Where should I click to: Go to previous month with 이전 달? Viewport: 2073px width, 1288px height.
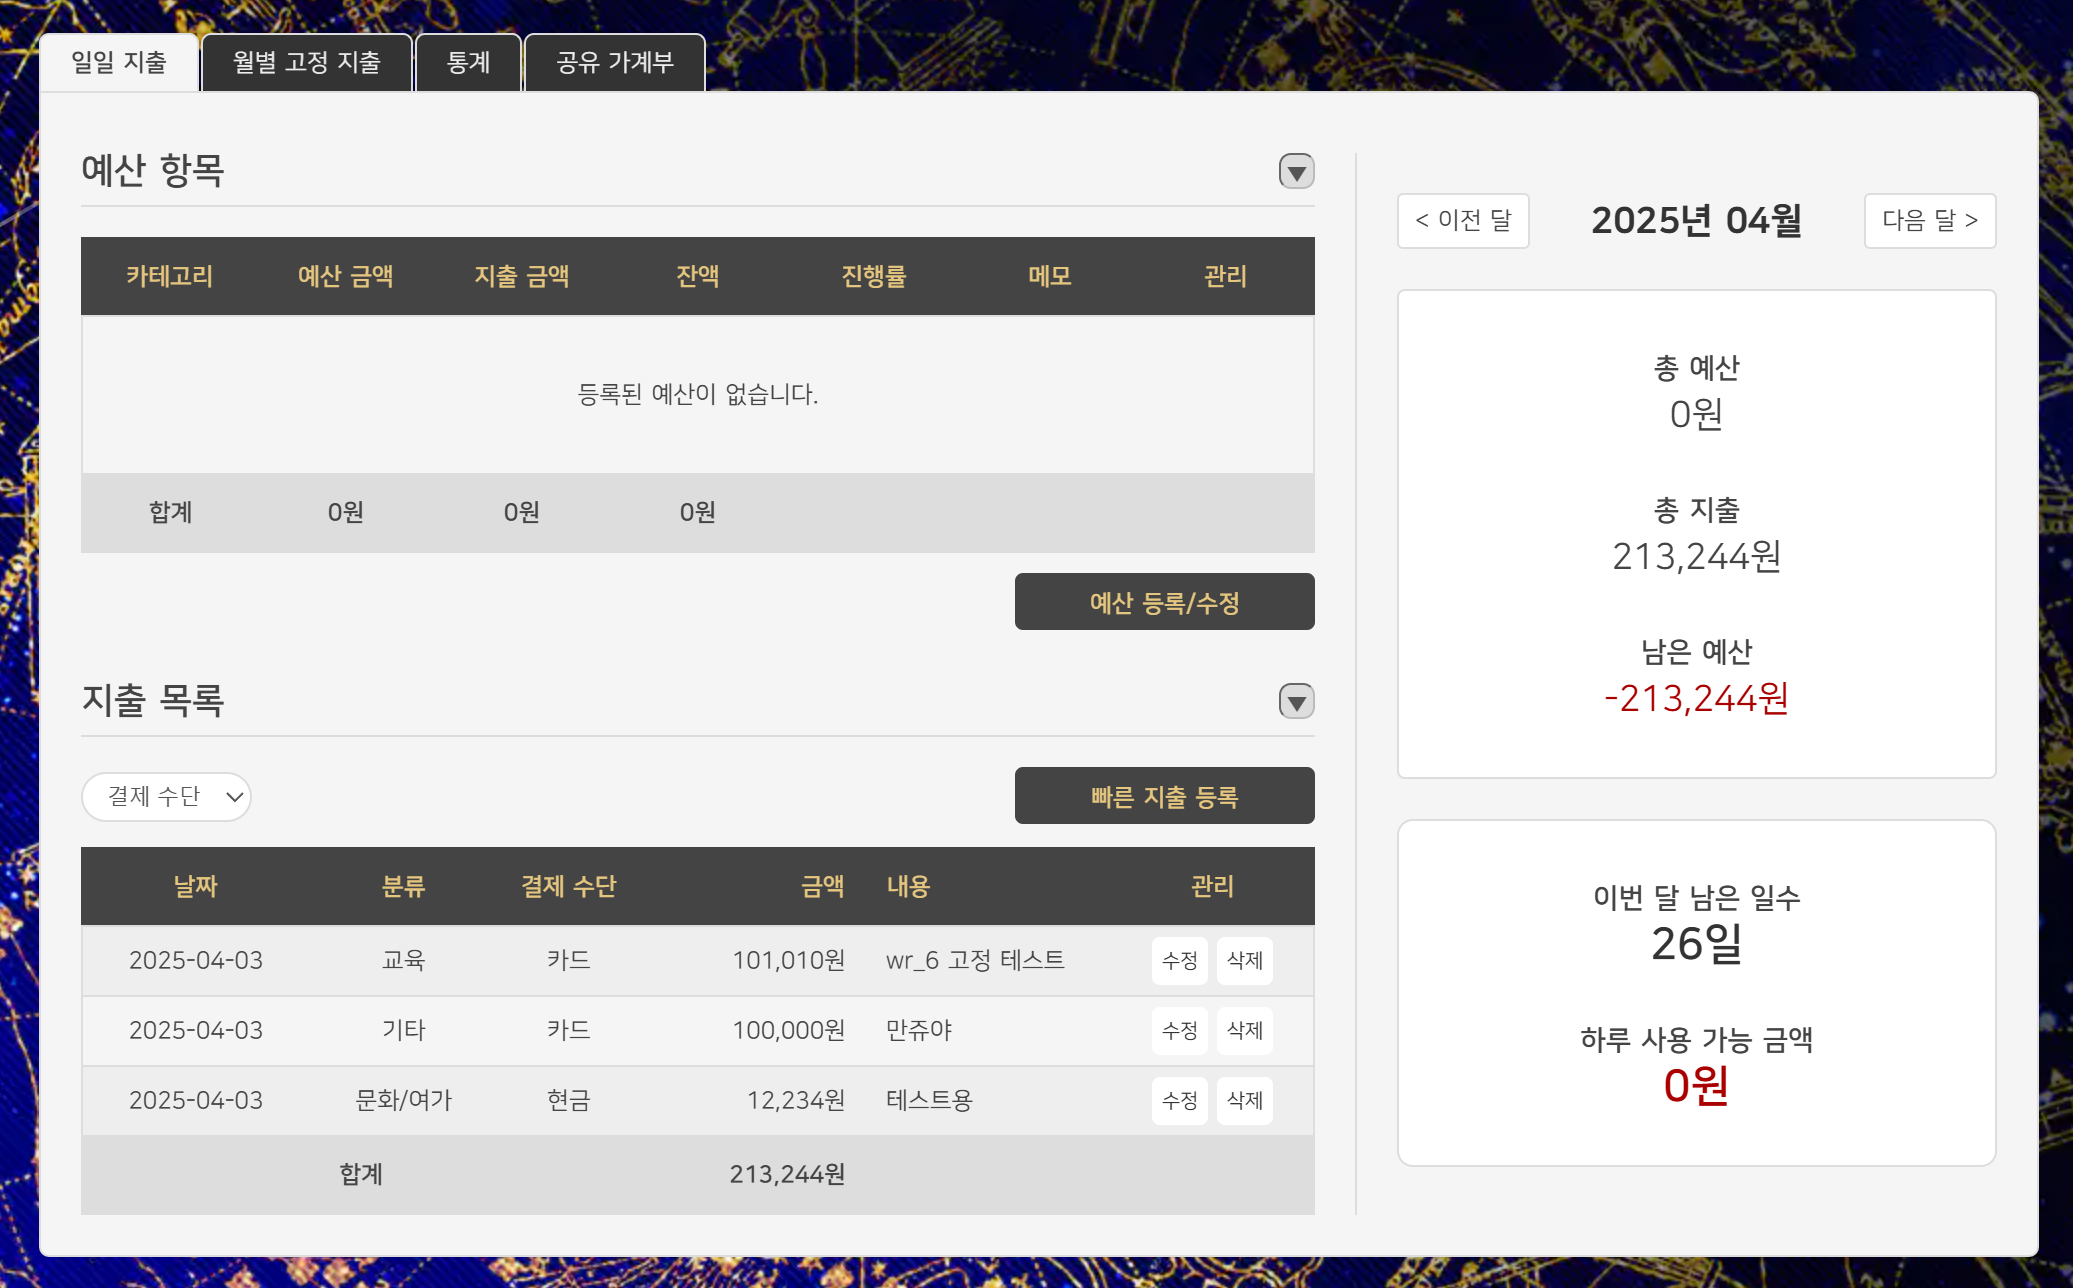pyautogui.click(x=1463, y=221)
